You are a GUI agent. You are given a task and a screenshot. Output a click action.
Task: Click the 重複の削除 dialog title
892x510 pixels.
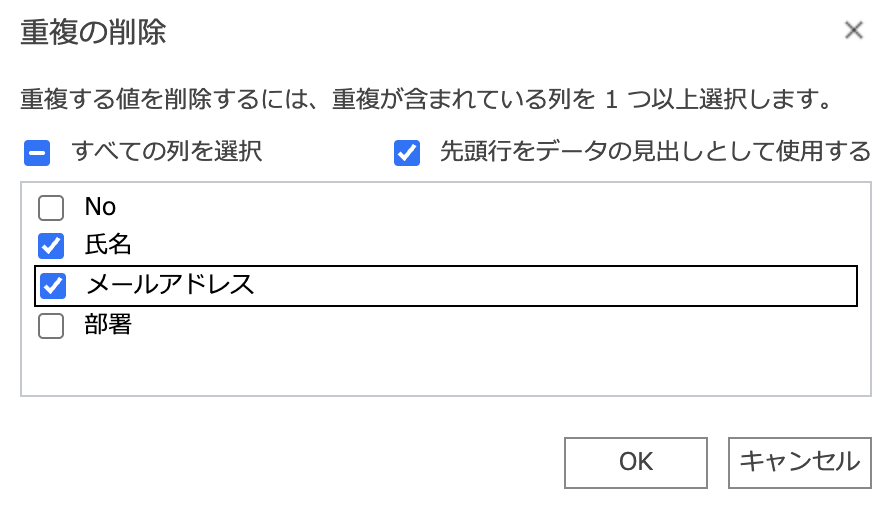[93, 33]
